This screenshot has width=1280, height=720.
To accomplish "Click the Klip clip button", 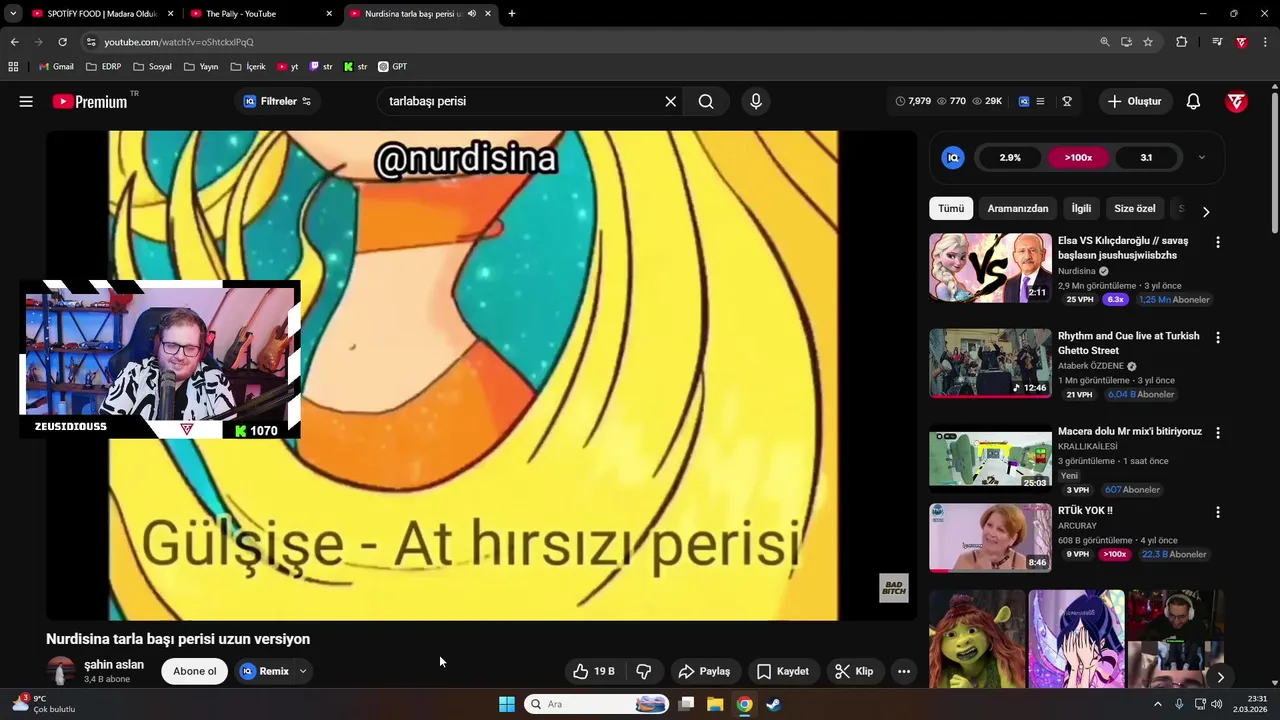I will (855, 671).
